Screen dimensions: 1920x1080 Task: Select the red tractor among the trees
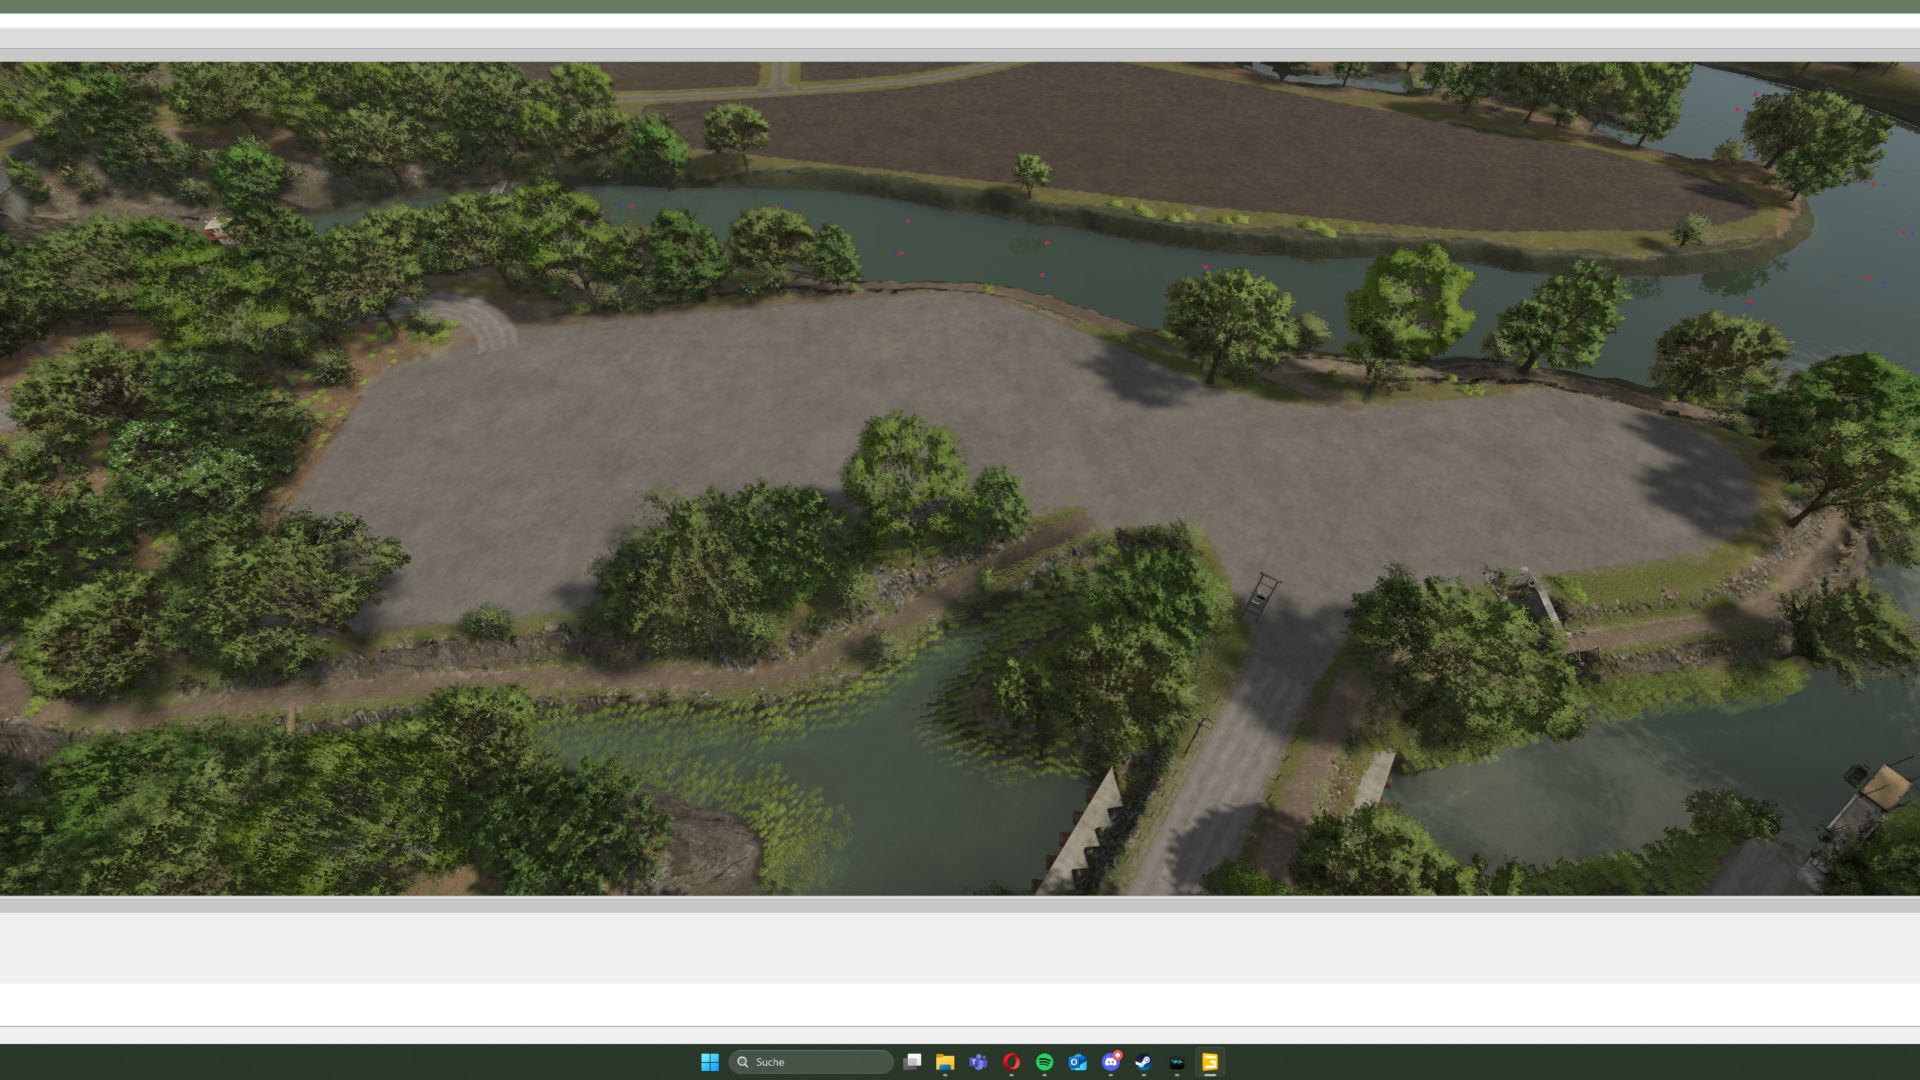tap(217, 232)
